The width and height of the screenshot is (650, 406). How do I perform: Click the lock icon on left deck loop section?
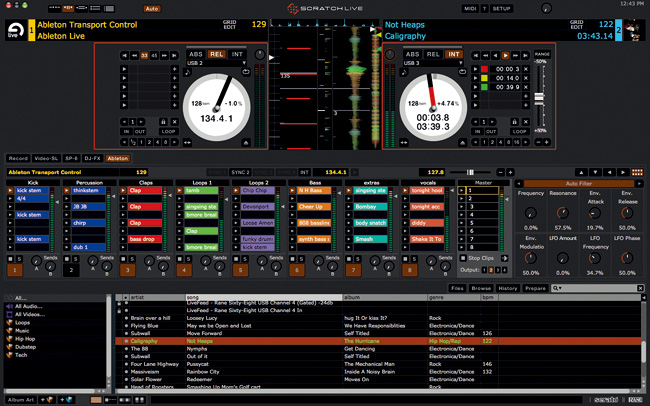point(163,122)
